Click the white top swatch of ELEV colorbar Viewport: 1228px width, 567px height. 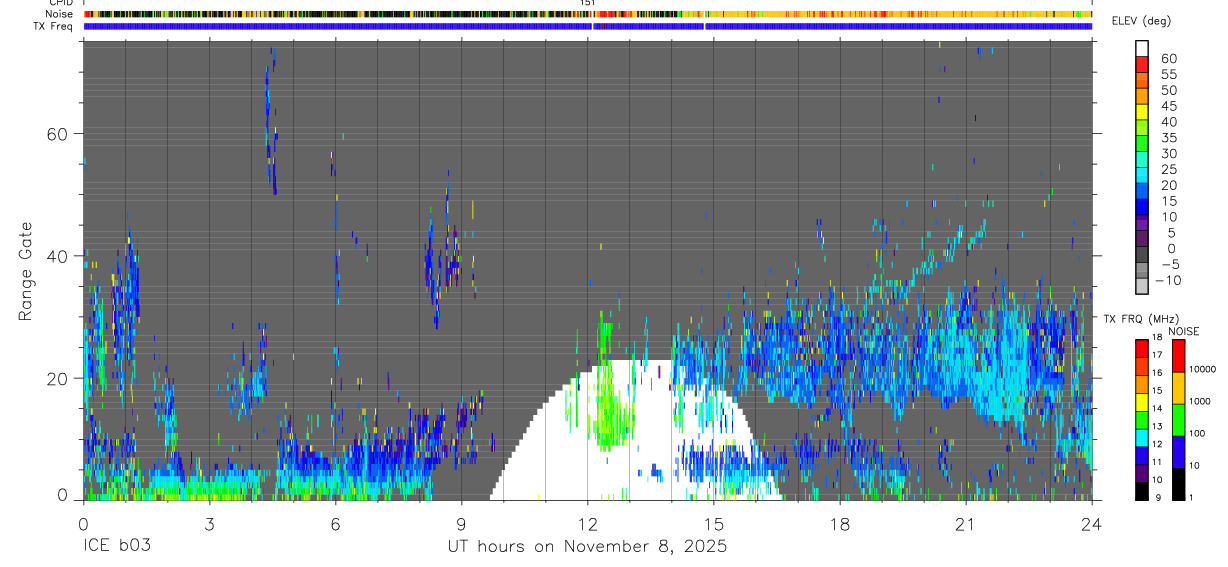tap(1142, 47)
